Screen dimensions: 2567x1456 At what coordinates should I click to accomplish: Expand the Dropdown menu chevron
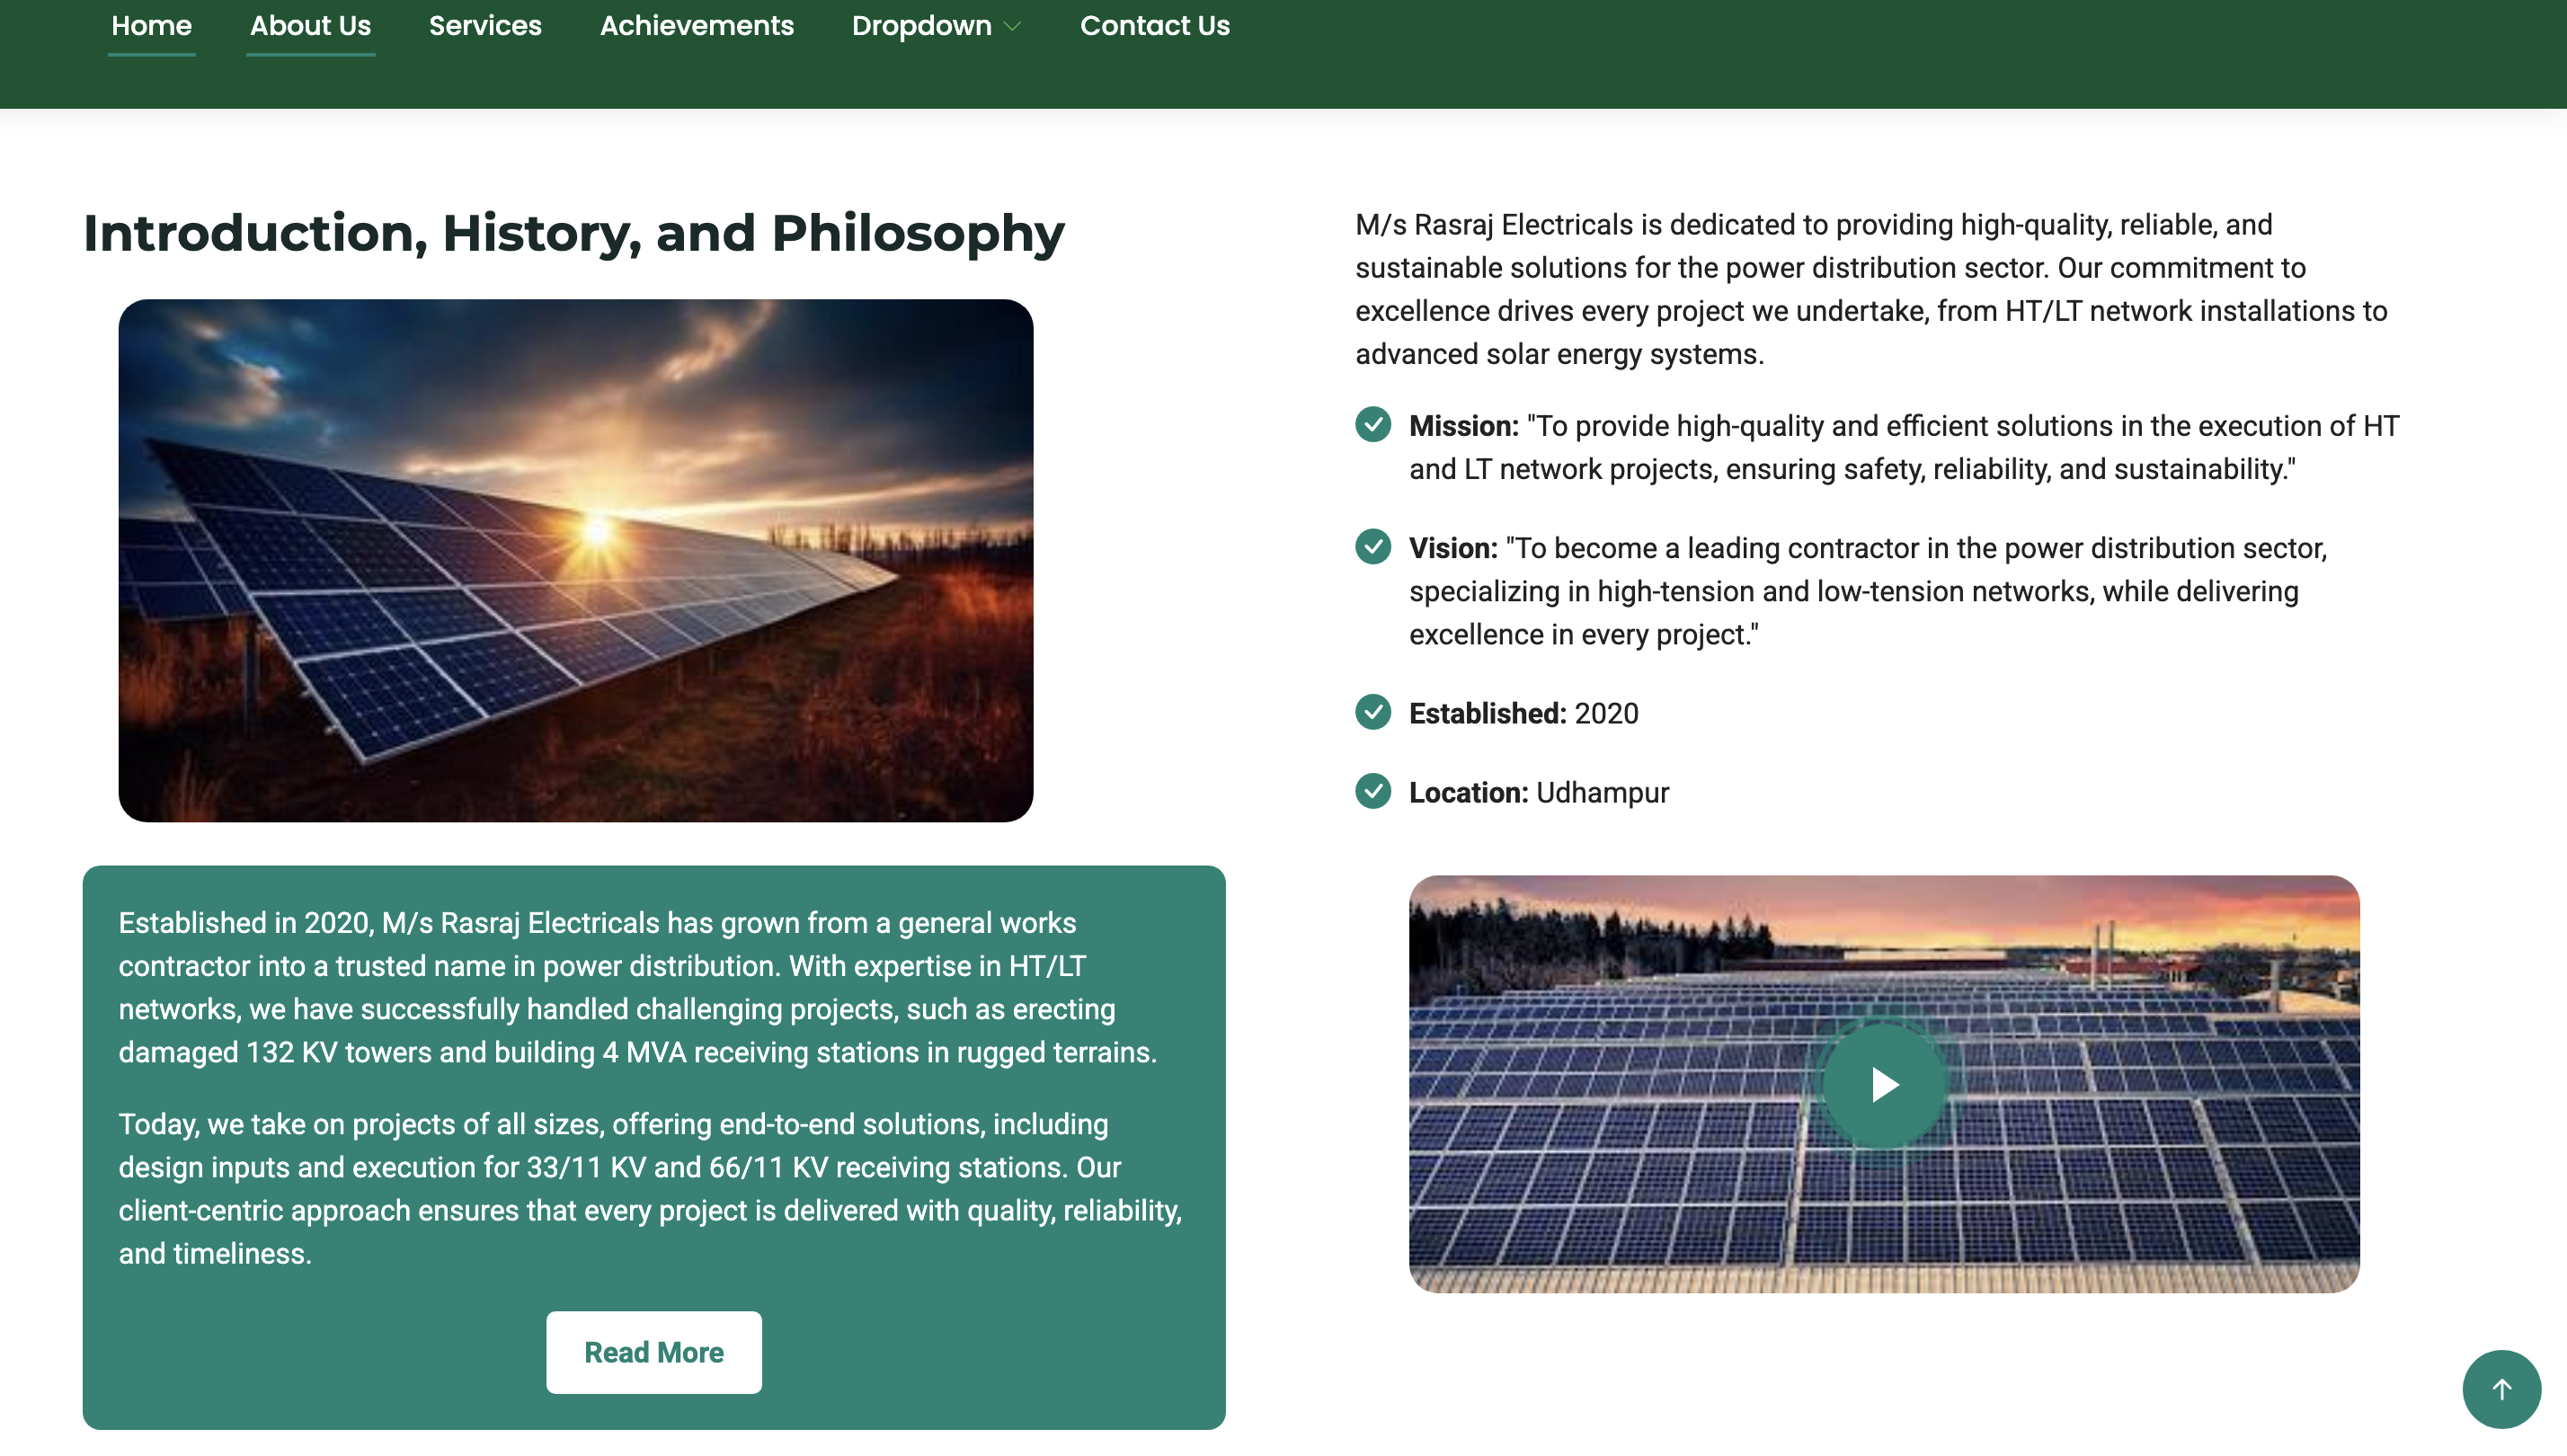click(x=1012, y=27)
